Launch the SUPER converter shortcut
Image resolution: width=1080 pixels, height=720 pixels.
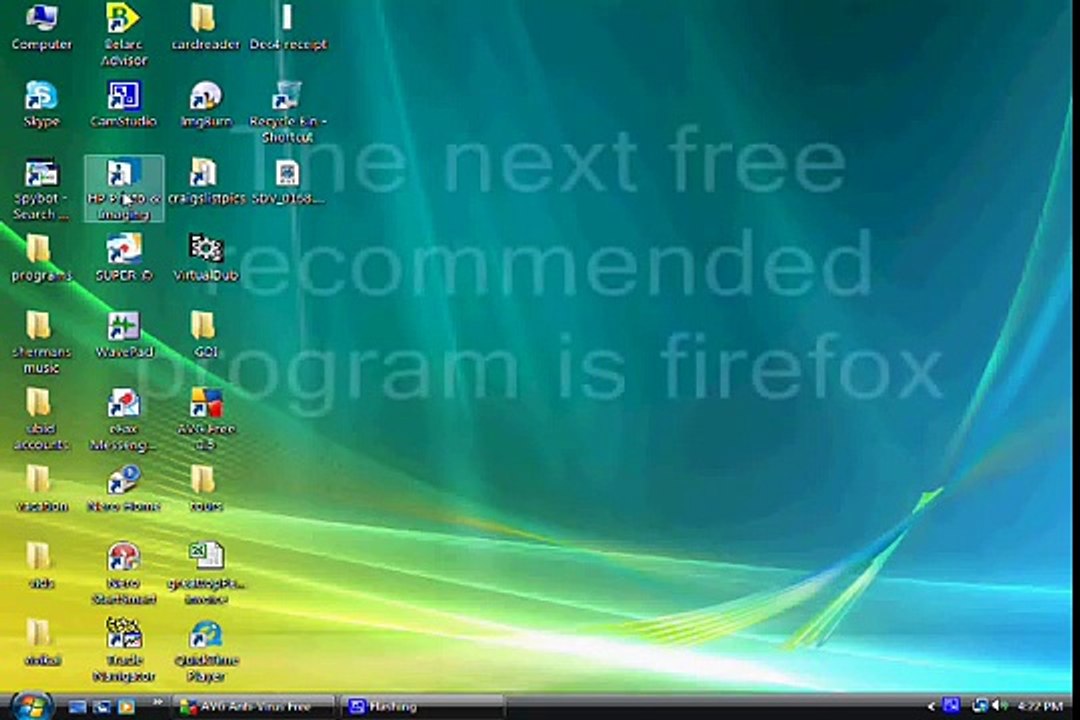[x=124, y=258]
